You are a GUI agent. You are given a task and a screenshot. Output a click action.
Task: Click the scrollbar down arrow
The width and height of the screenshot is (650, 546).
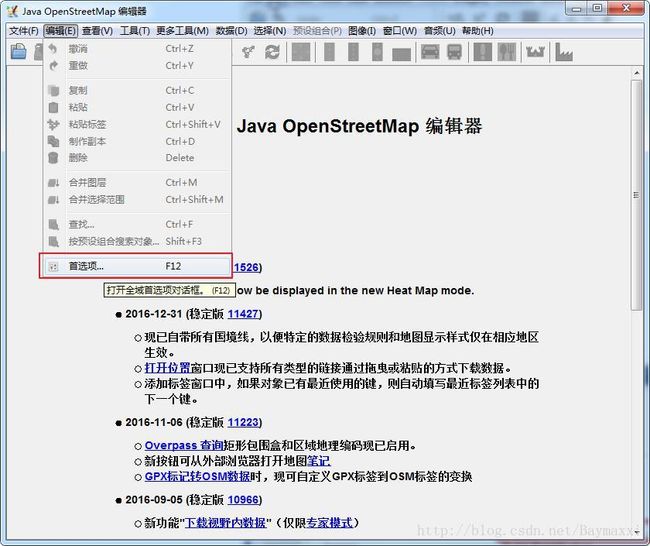pos(636,531)
